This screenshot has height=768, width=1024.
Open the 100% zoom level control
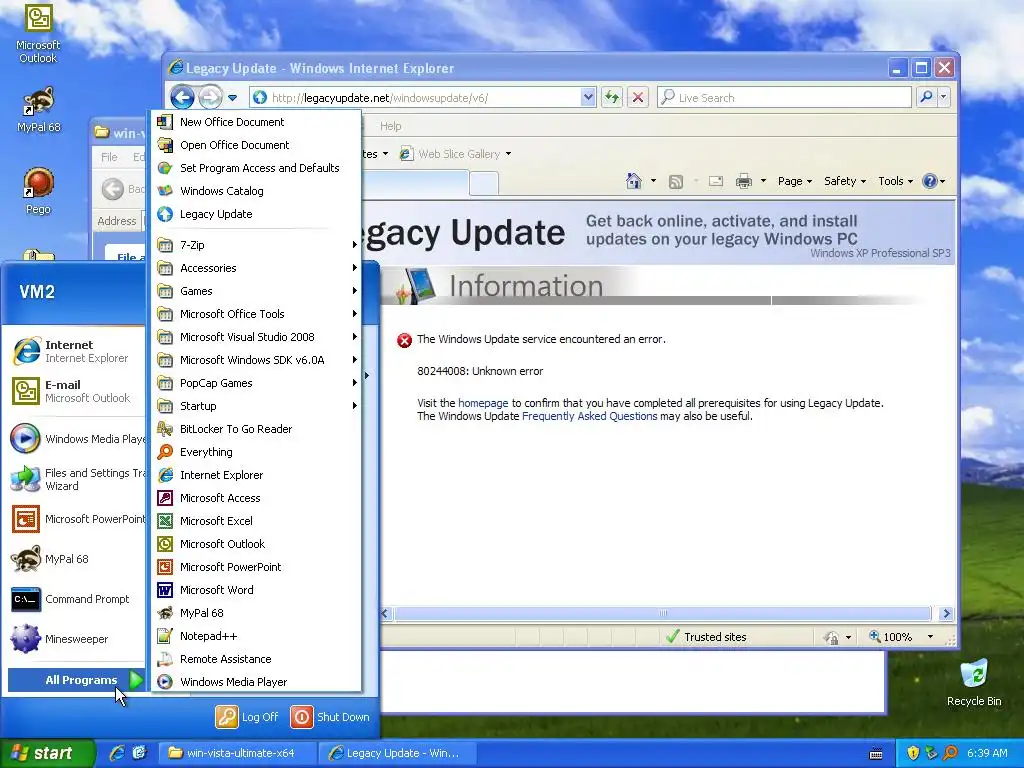coord(901,637)
